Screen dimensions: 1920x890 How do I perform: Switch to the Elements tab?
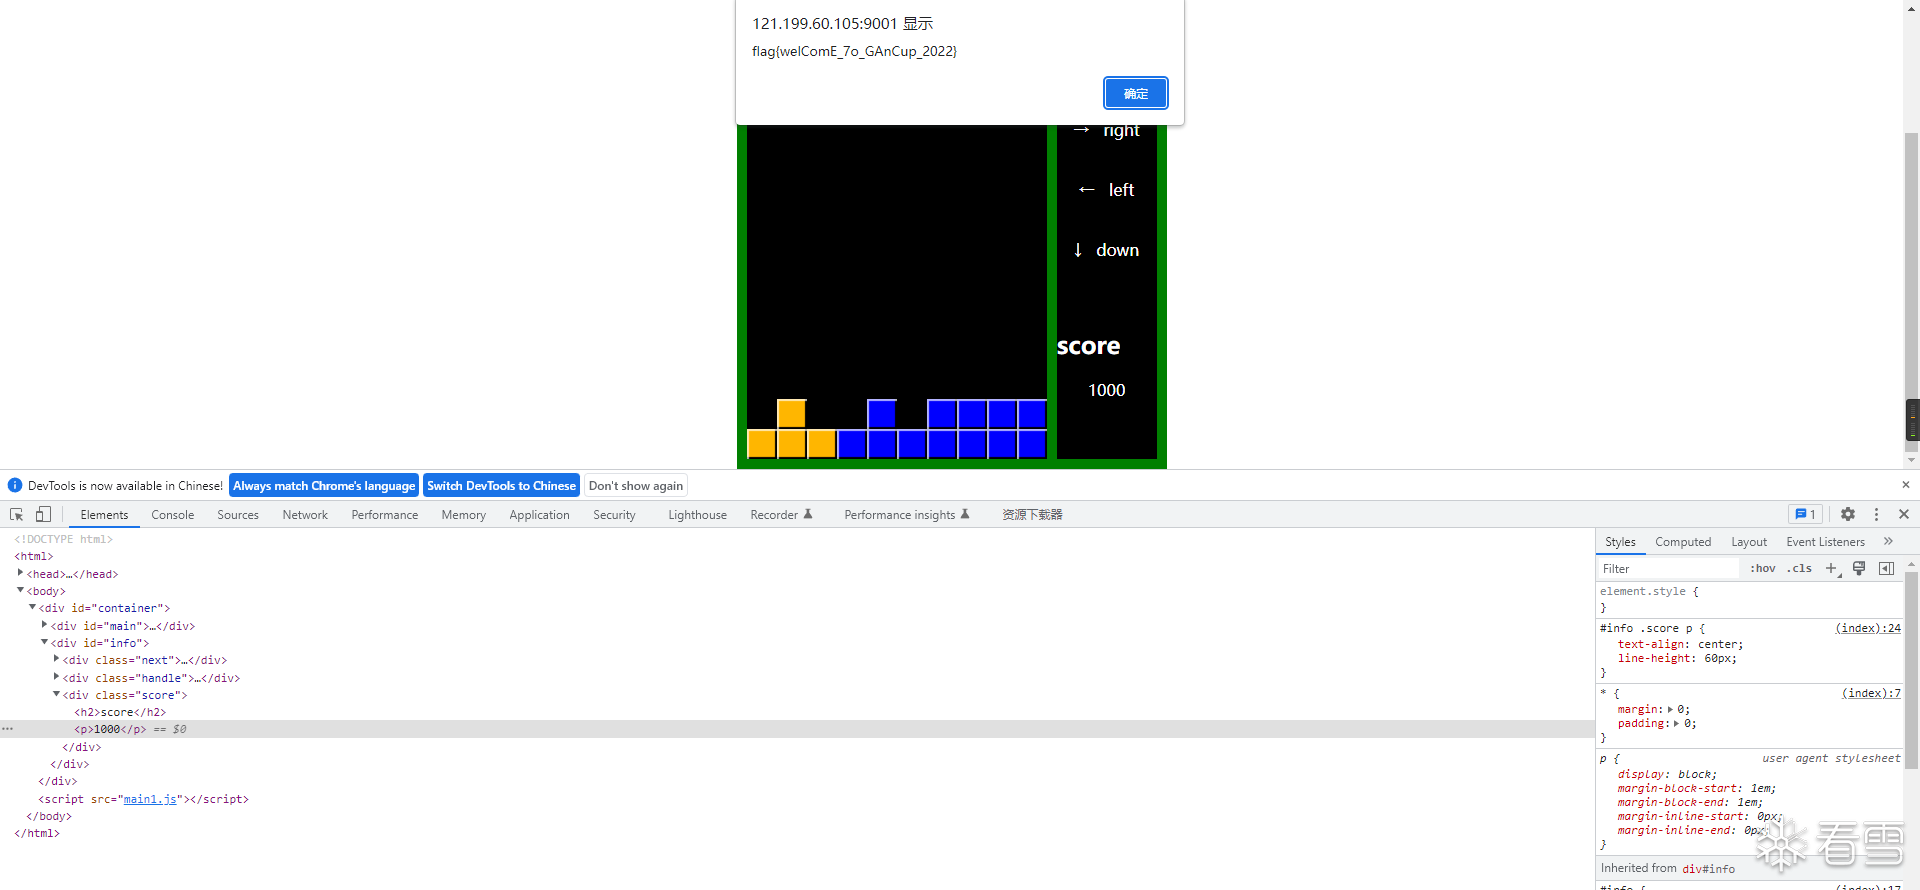coord(104,514)
